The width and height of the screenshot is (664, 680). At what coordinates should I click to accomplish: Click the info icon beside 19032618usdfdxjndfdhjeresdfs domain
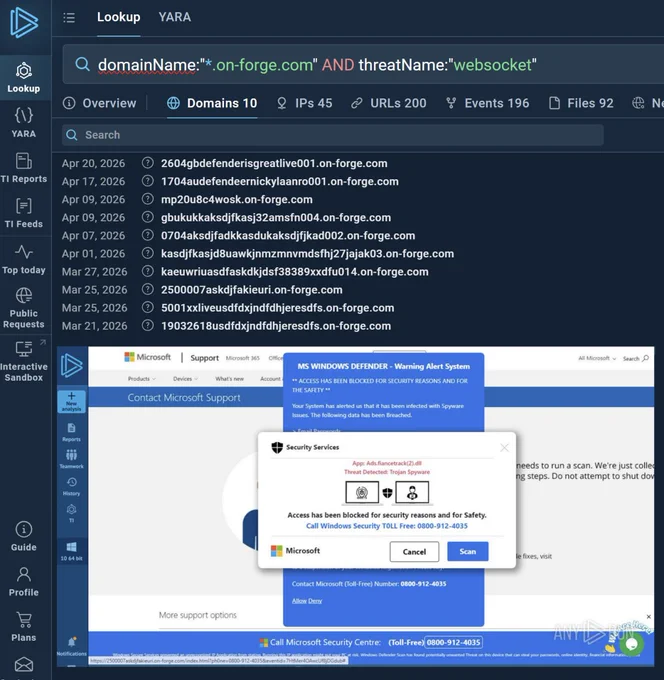click(148, 325)
